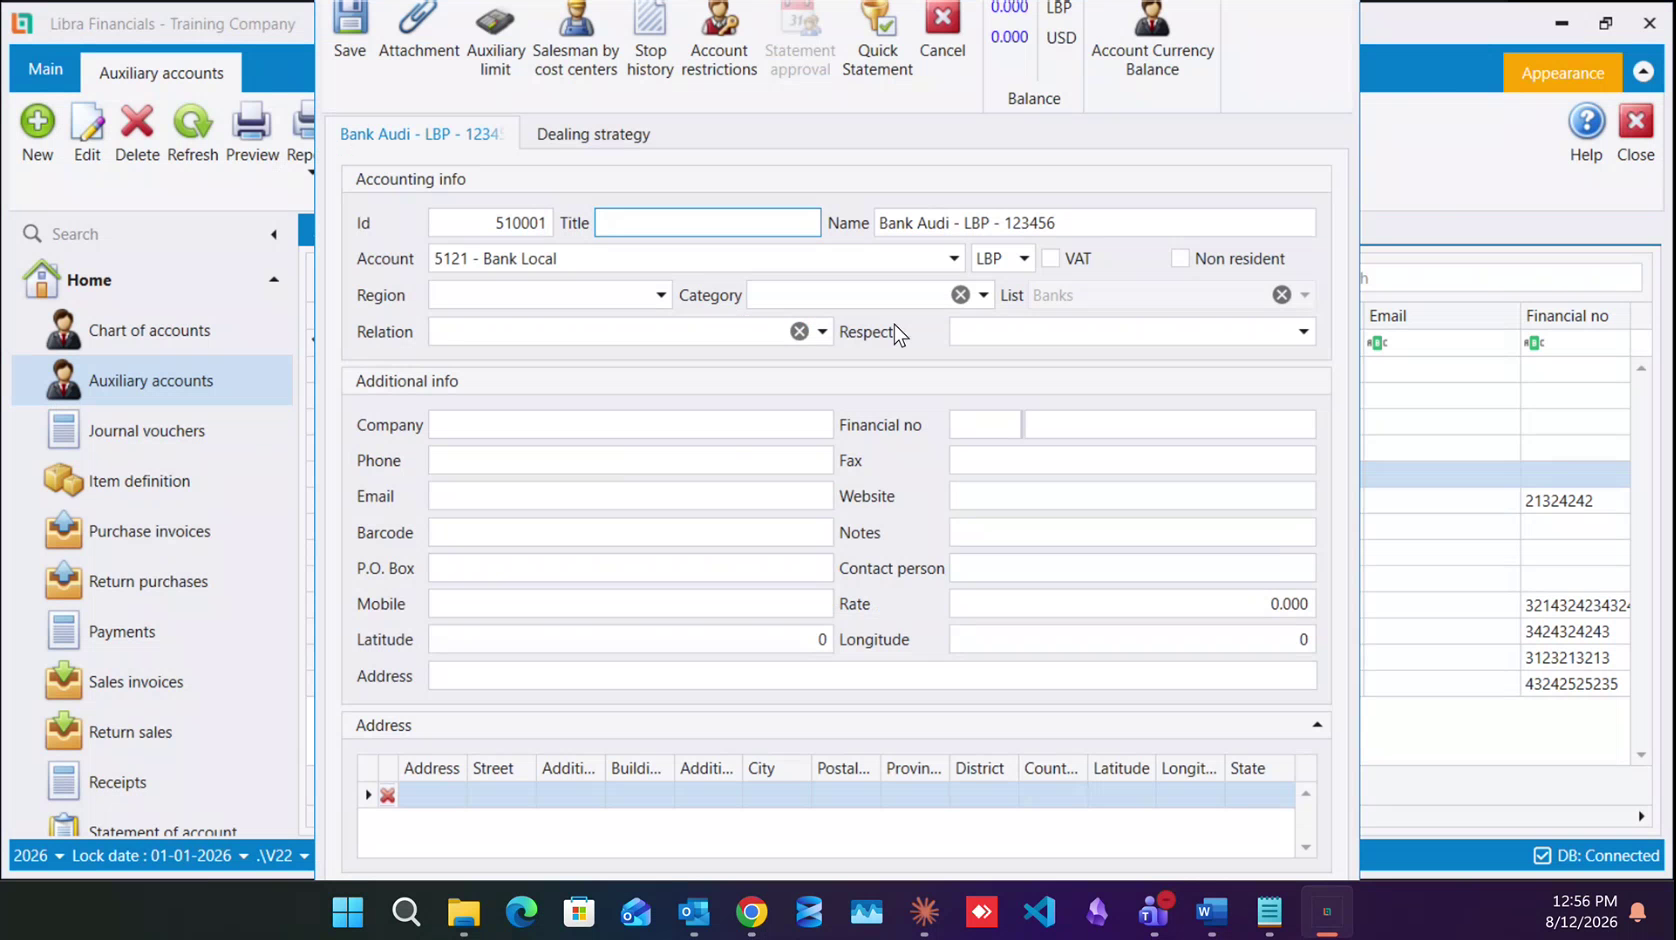Open Account Currency Balance
Viewport: 1676px width, 940px height.
pos(1152,40)
